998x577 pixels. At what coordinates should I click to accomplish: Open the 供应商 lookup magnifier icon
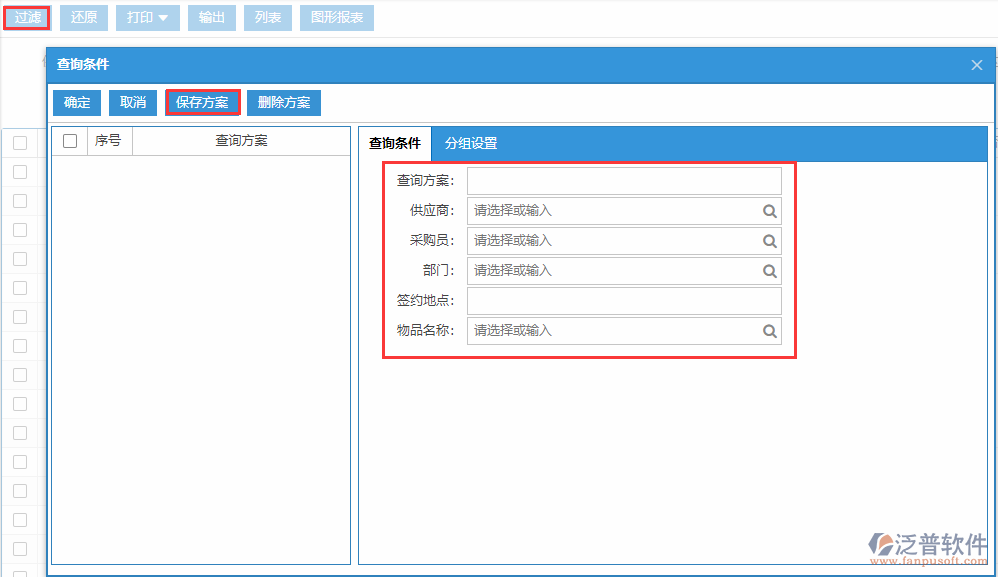(x=769, y=211)
